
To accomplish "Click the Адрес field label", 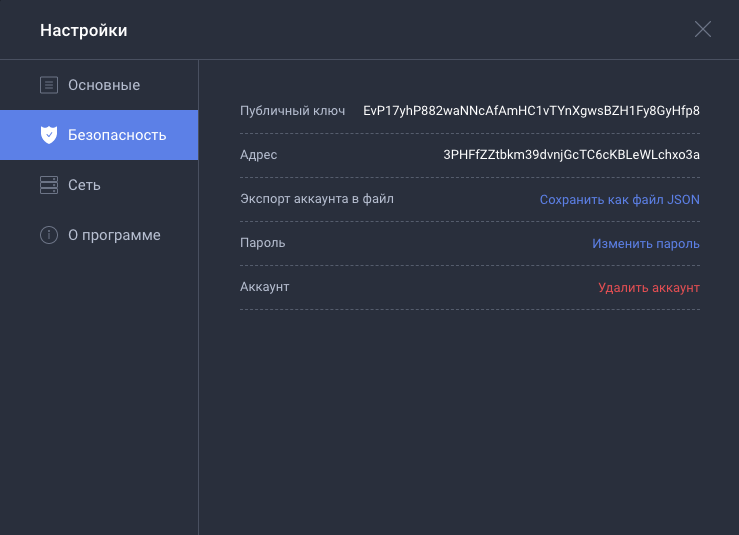I will tap(259, 155).
